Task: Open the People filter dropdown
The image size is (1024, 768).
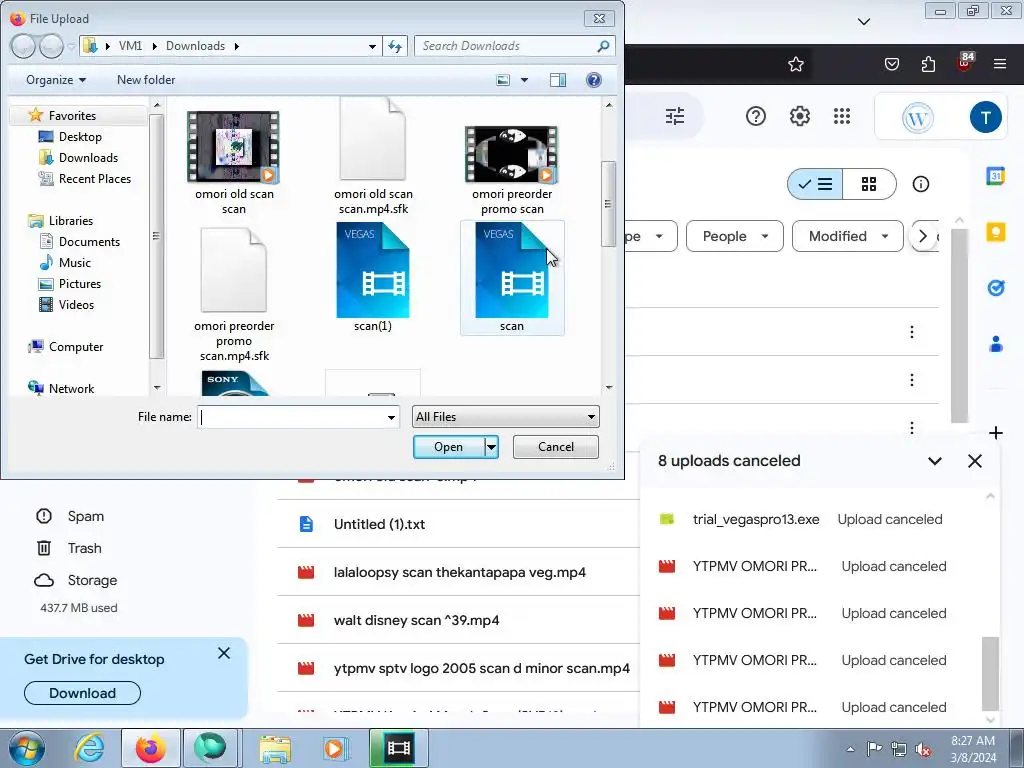Action: (735, 236)
